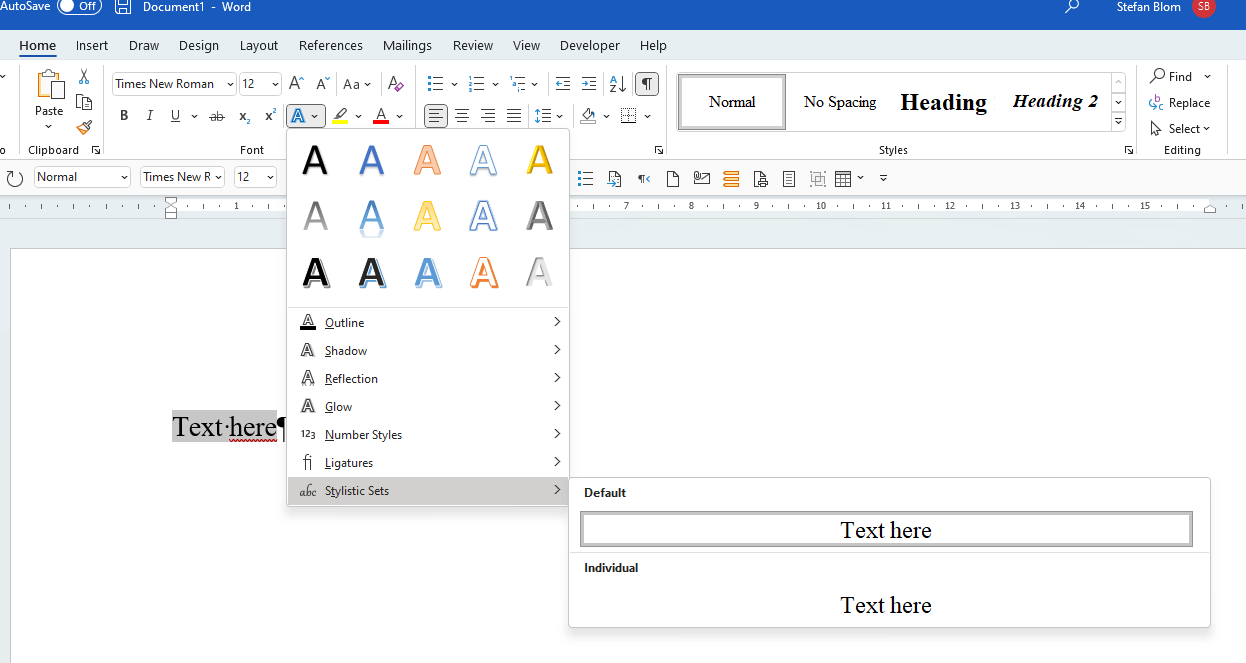The width and height of the screenshot is (1246, 663).
Task: Apply the bold Heading style
Action: (x=943, y=102)
